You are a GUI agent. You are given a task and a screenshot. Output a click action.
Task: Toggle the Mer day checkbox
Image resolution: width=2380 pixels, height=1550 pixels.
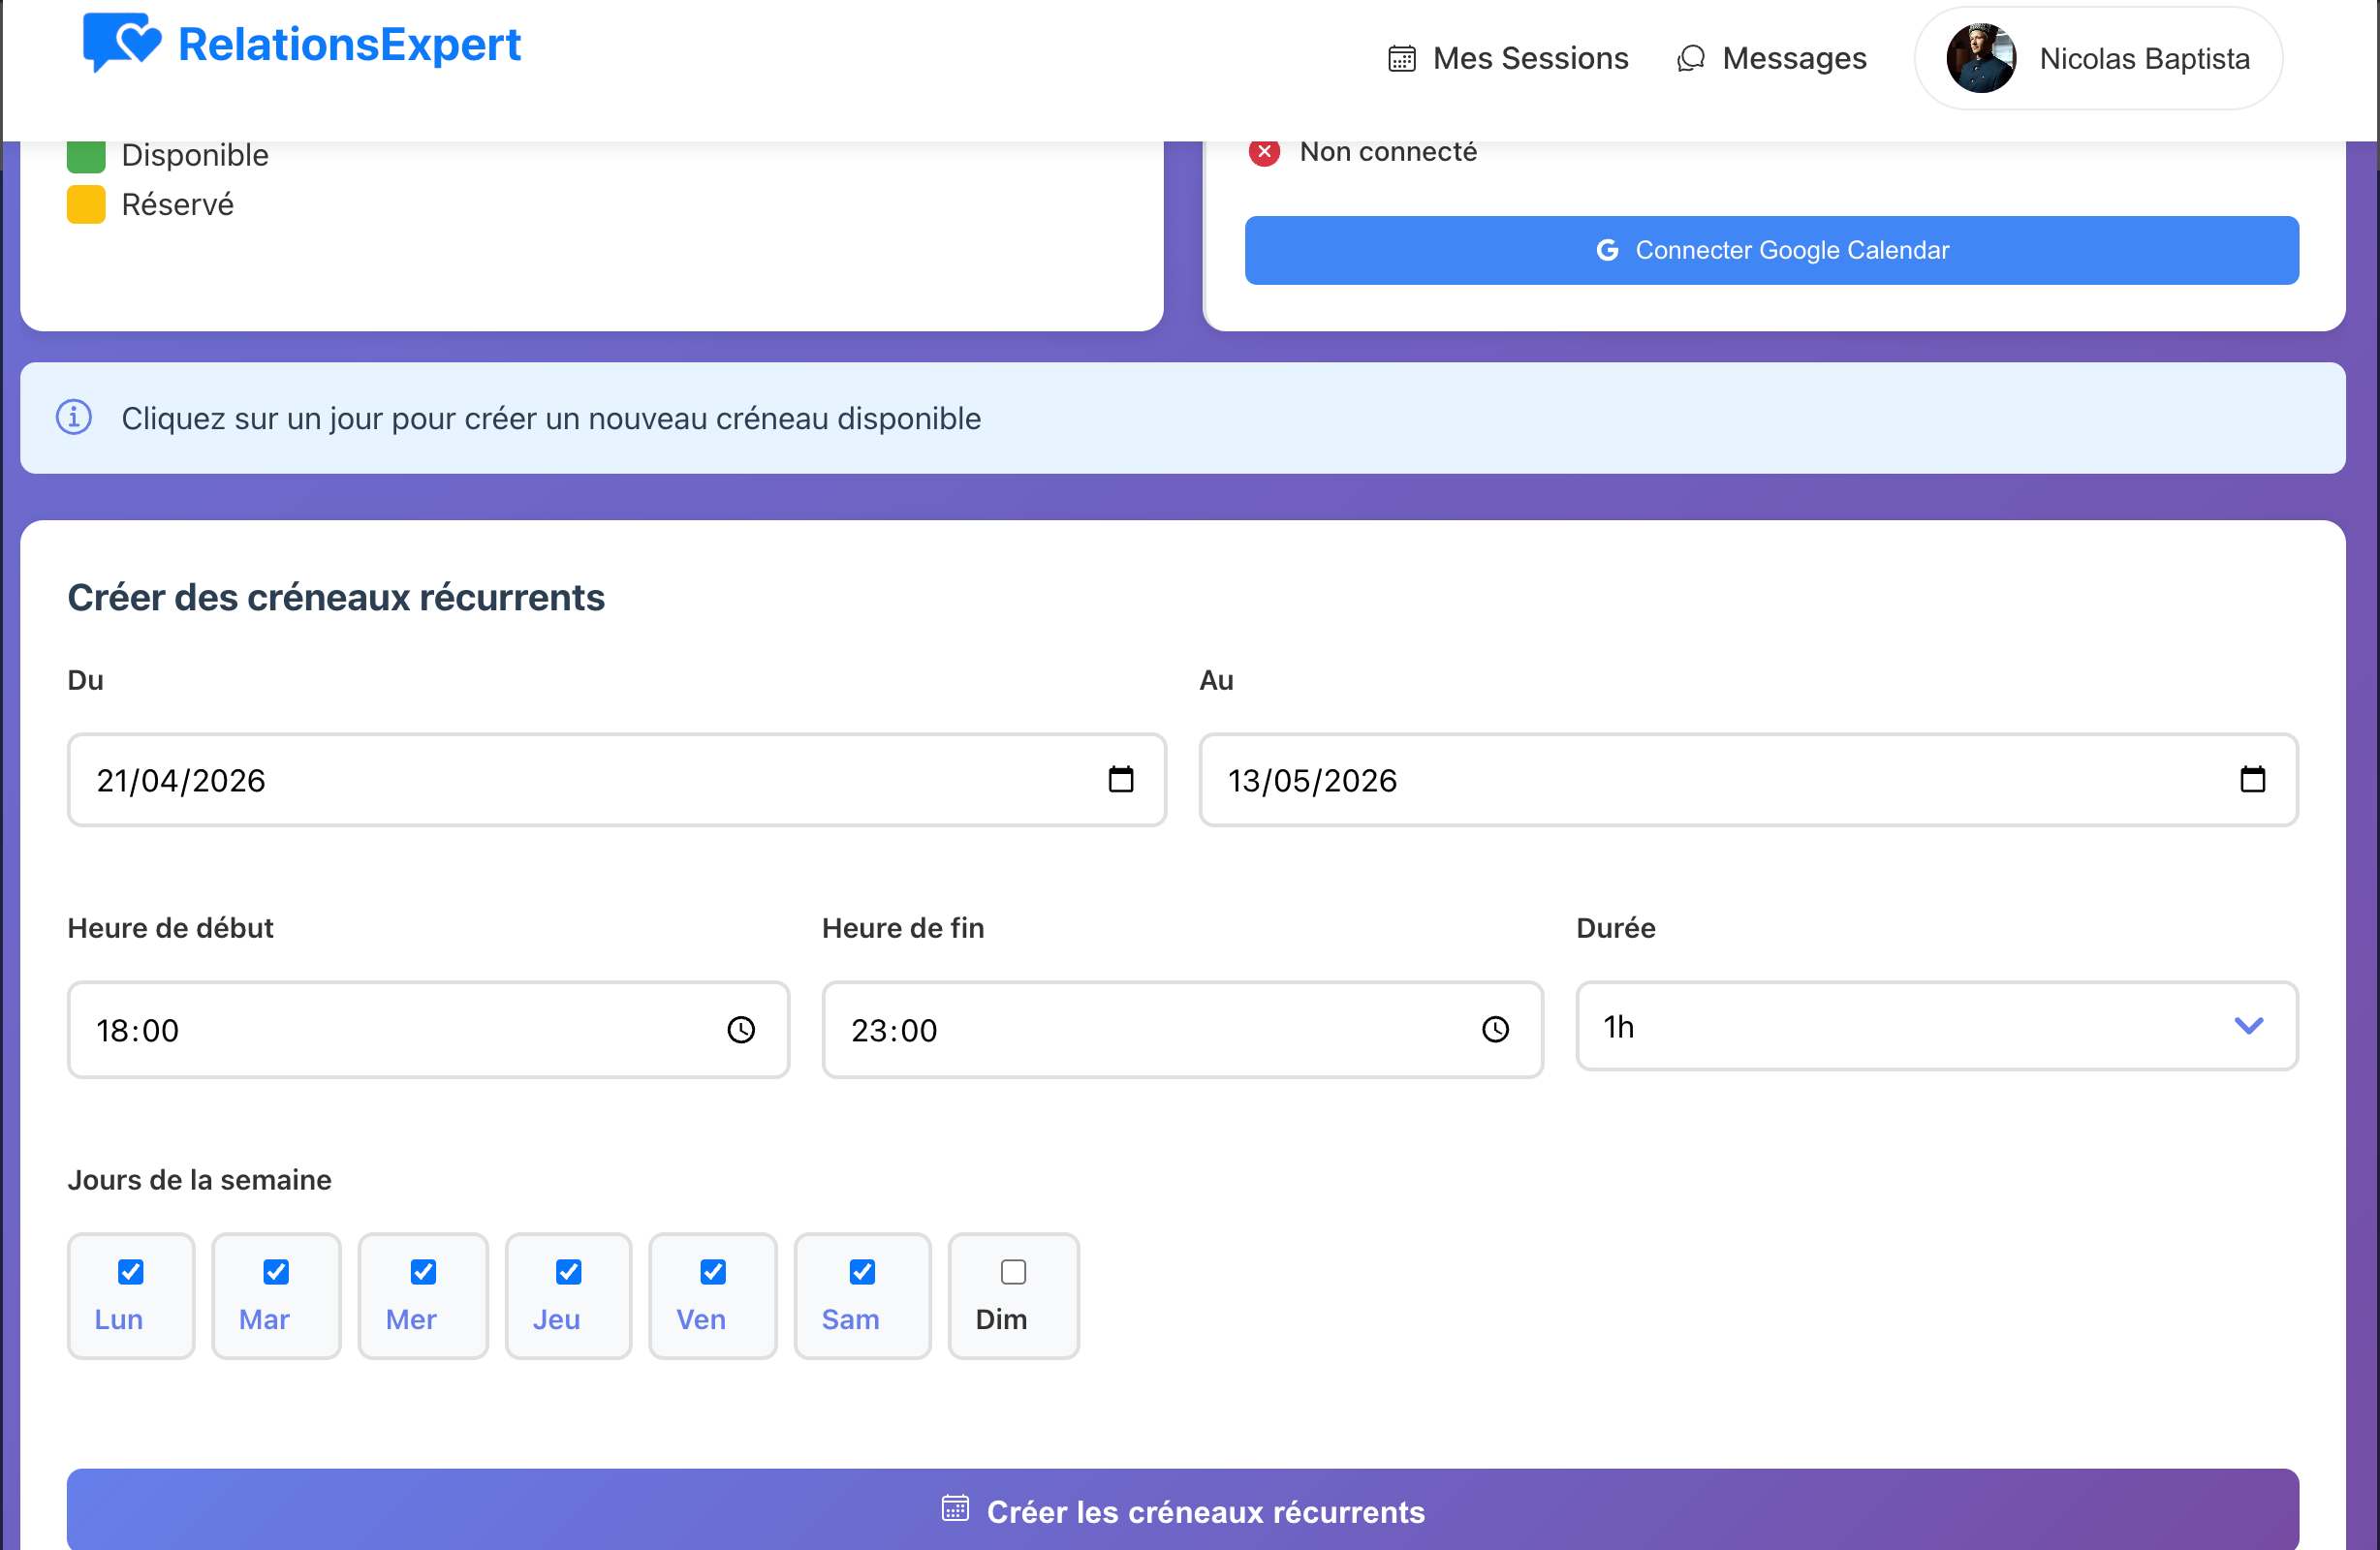423,1271
